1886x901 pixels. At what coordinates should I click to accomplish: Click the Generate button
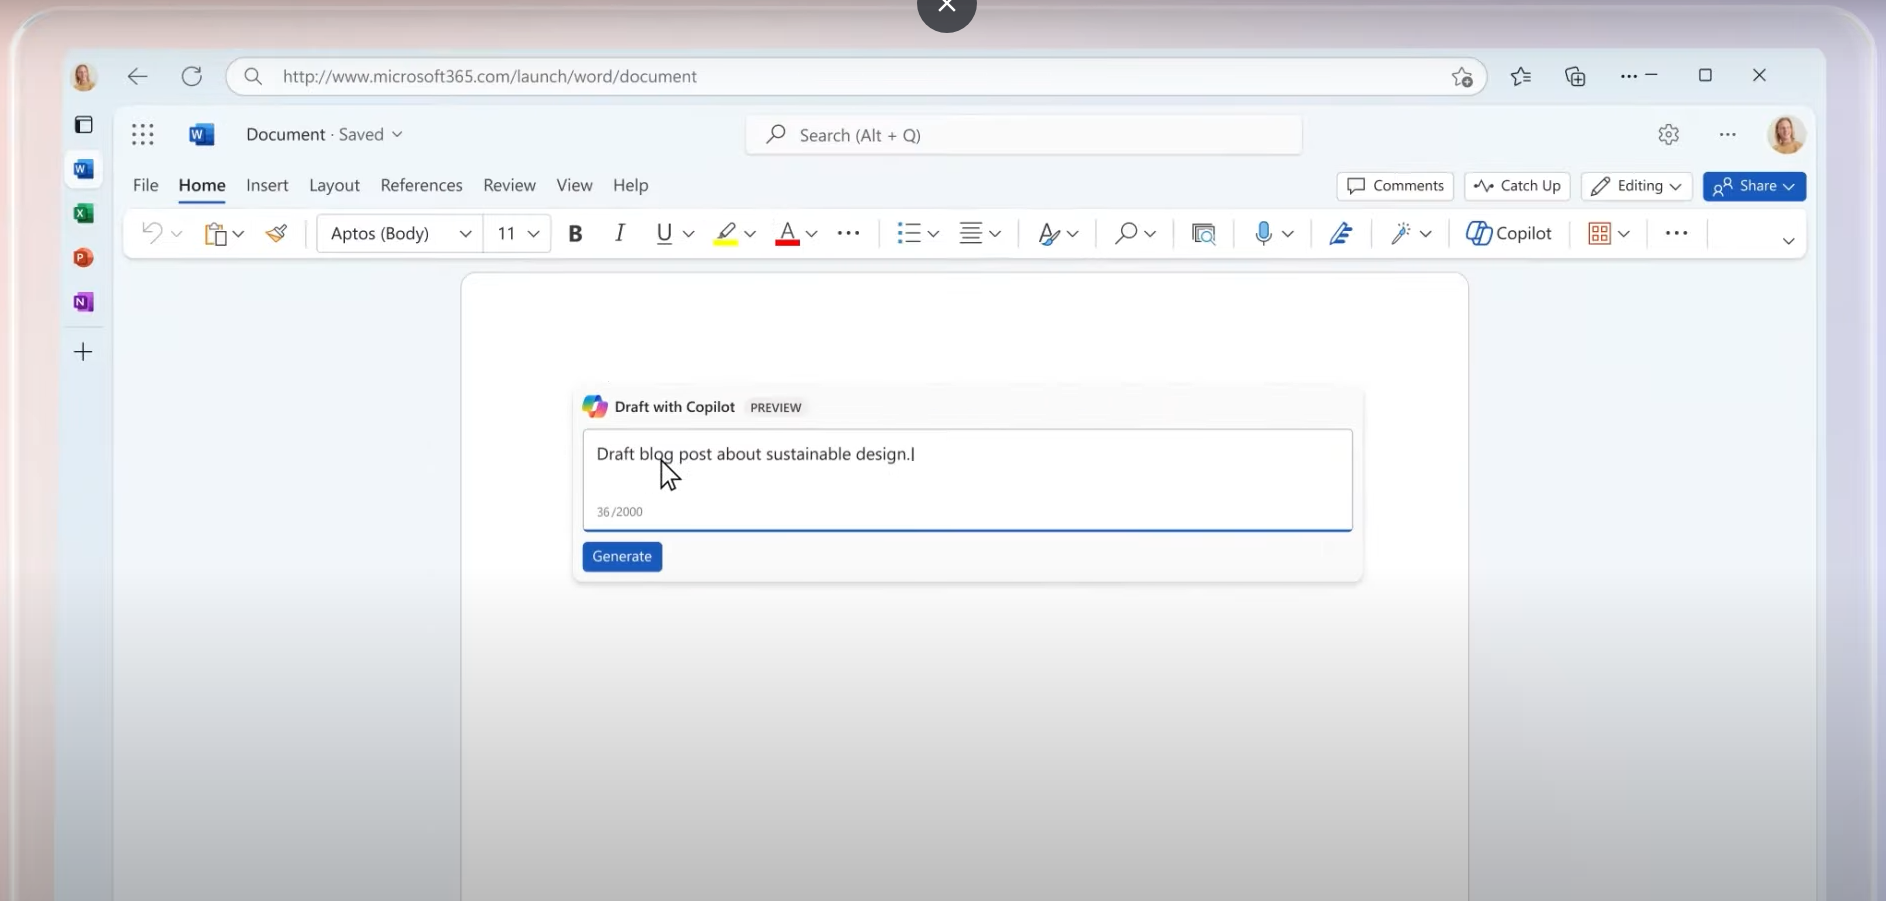pos(622,557)
